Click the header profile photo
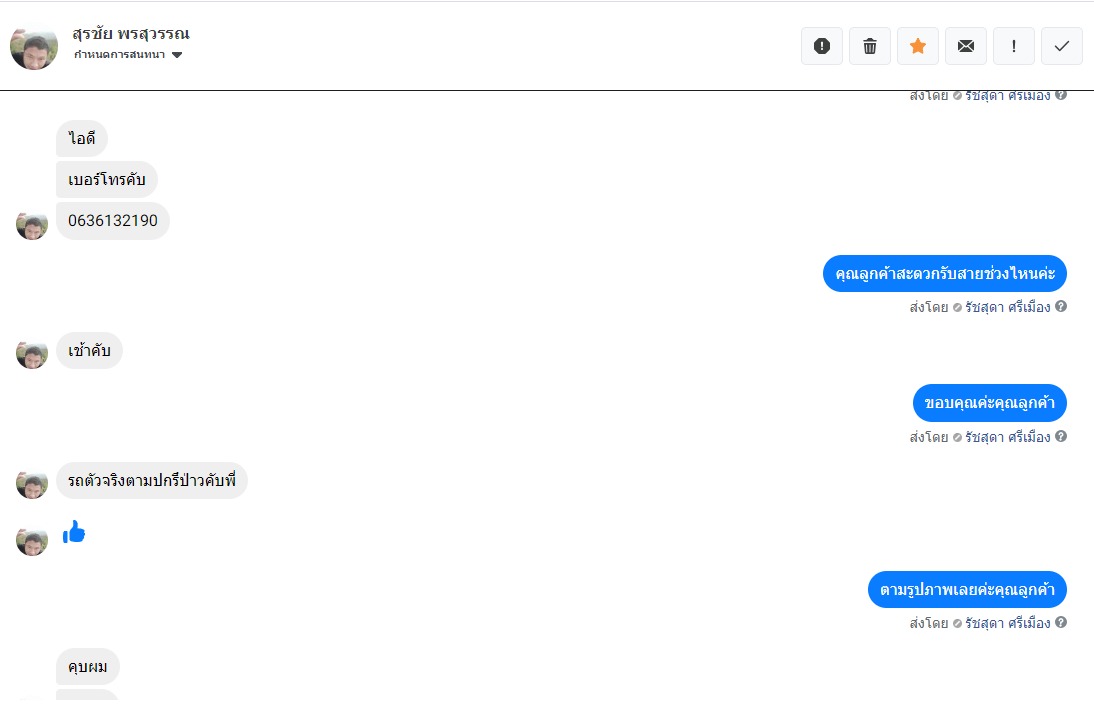 [34, 46]
